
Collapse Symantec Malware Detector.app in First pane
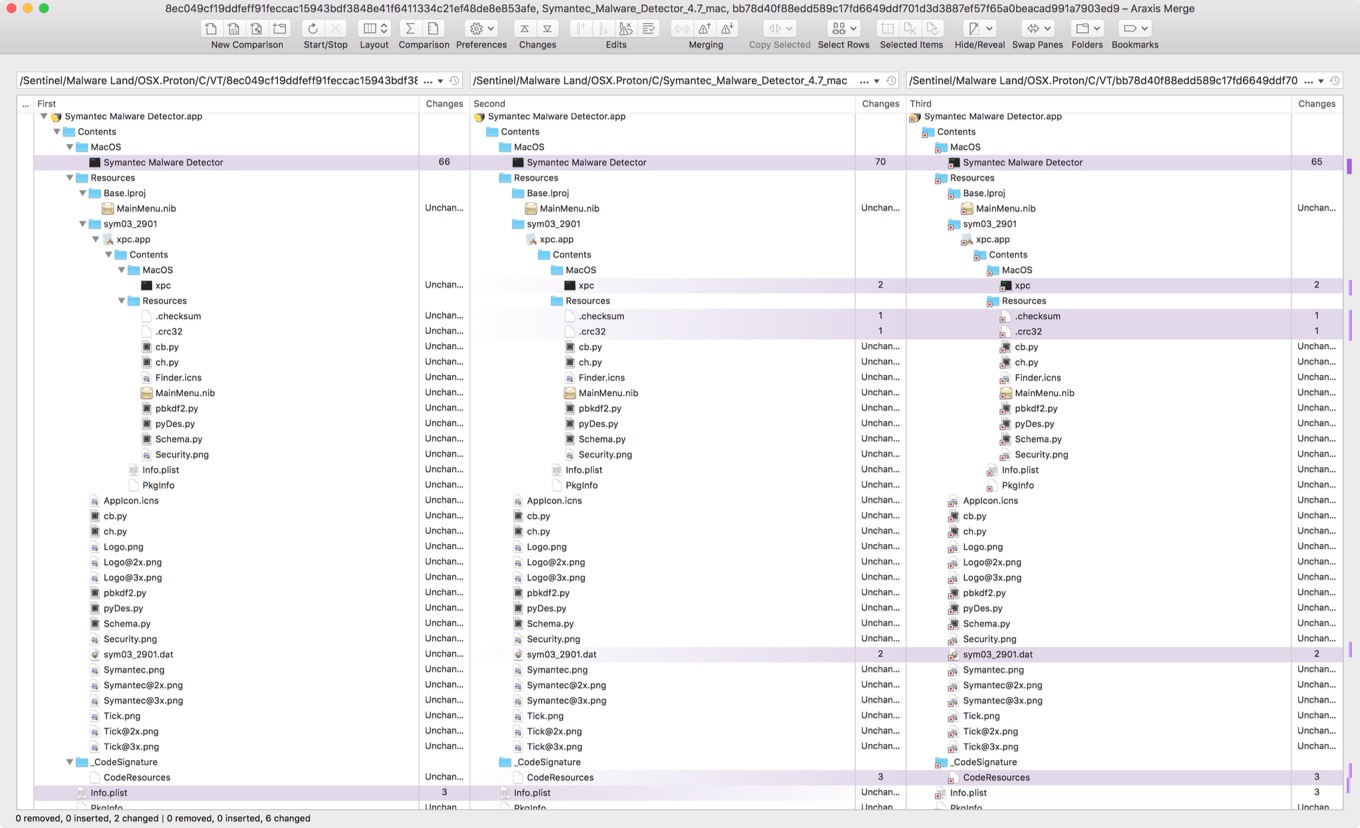click(x=44, y=116)
